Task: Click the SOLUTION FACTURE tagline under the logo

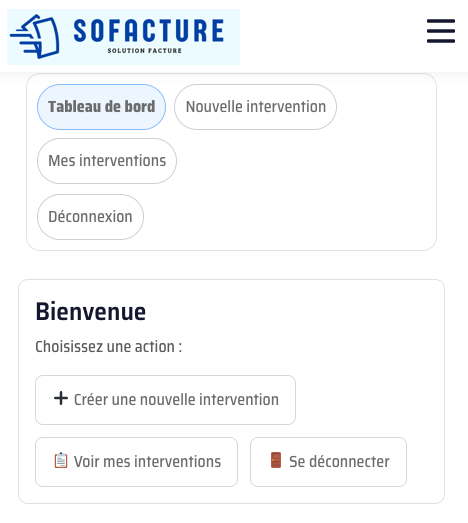Action: (x=144, y=51)
